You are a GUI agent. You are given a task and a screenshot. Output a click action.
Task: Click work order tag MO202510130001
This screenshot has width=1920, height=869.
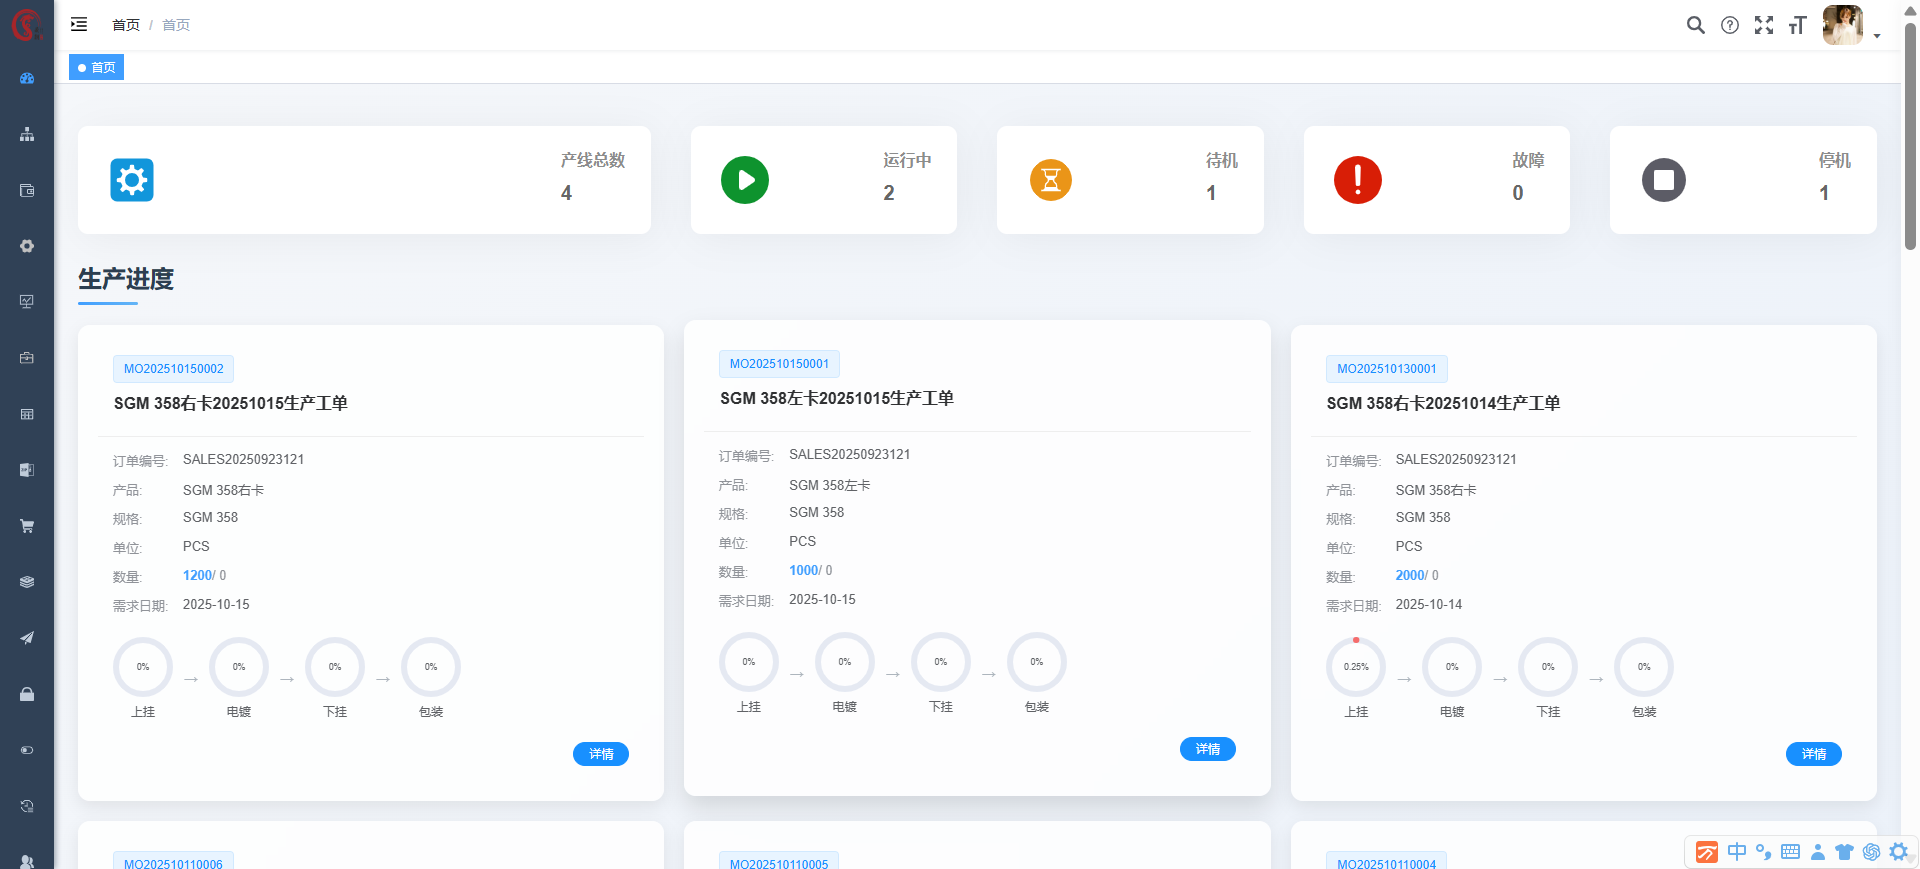tap(1386, 369)
